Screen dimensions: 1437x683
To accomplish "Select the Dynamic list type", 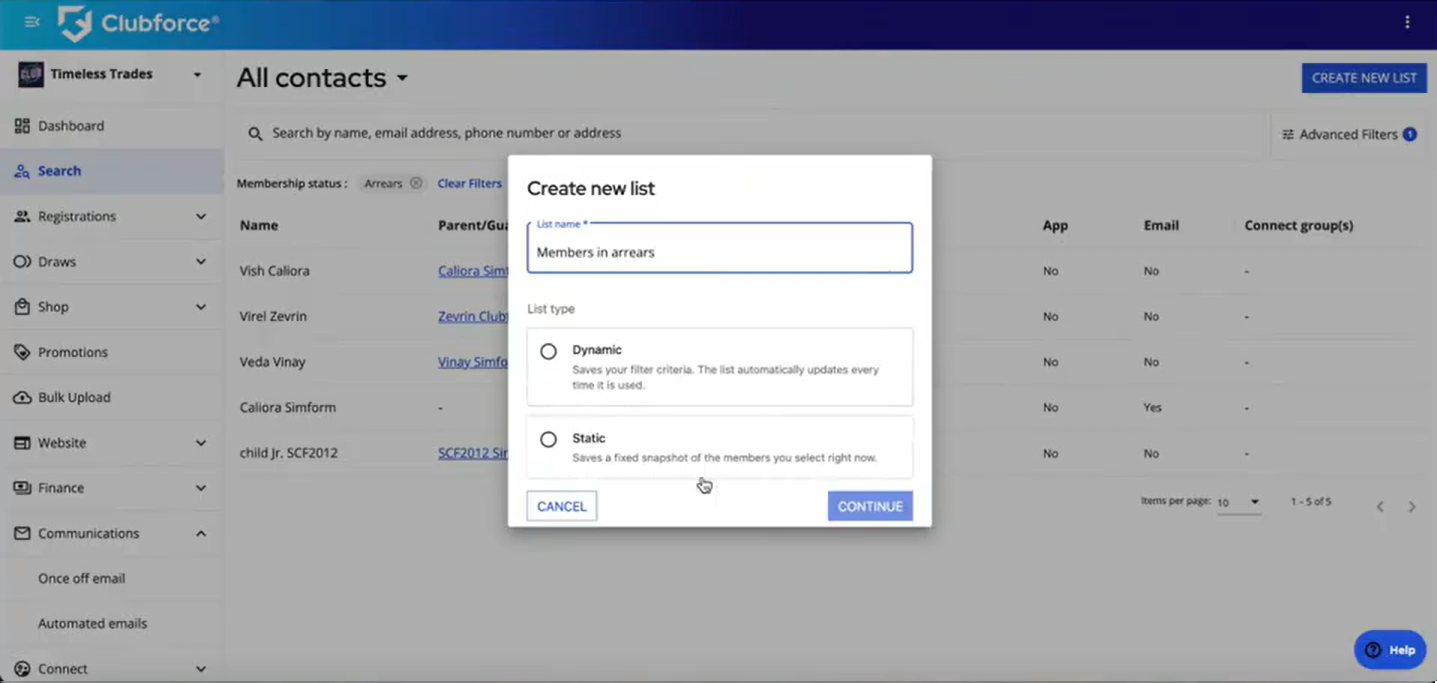I will pyautogui.click(x=548, y=352).
